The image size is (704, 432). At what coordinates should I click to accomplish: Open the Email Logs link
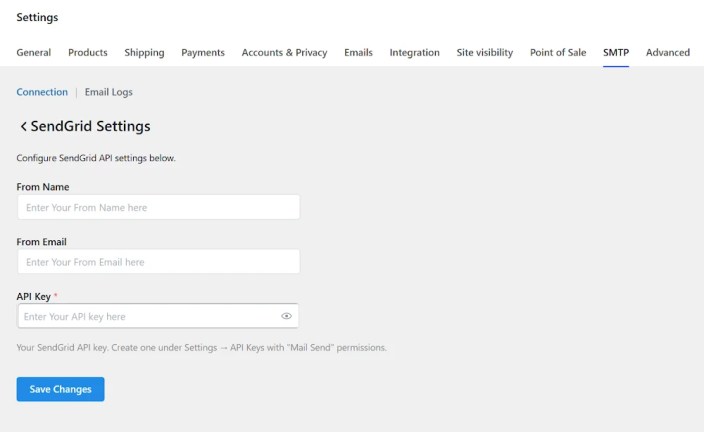(109, 92)
